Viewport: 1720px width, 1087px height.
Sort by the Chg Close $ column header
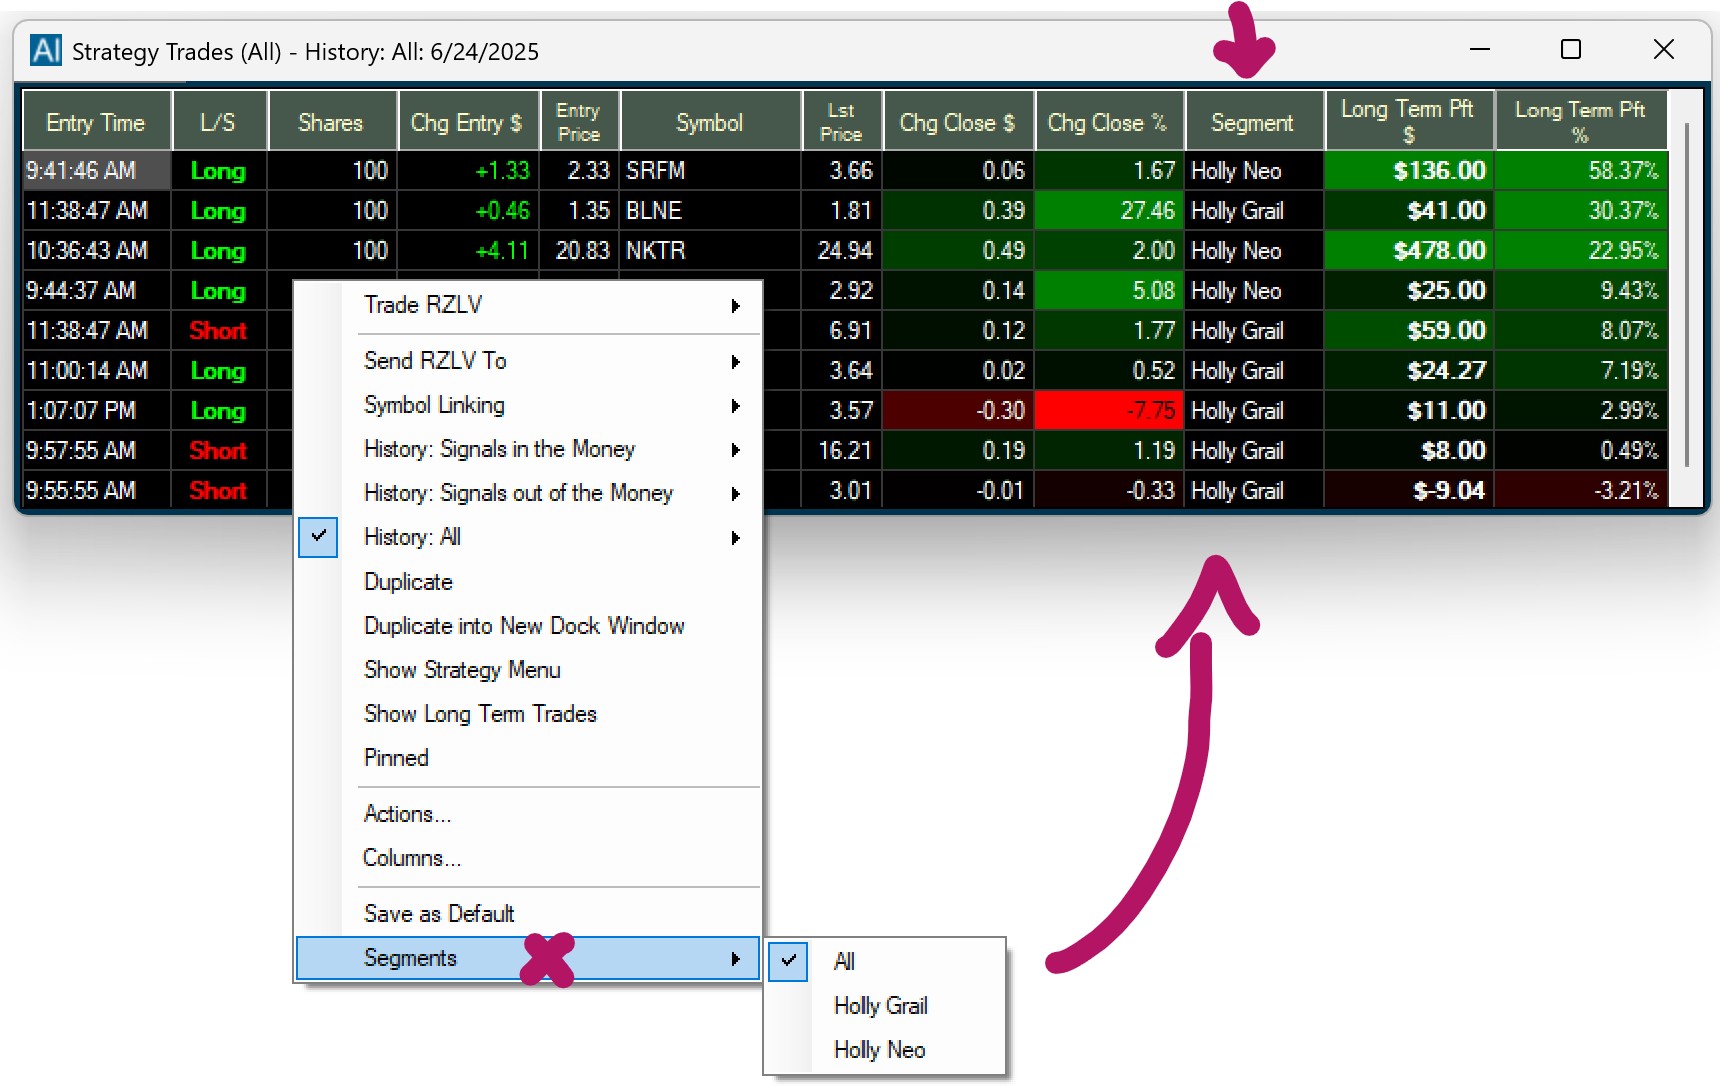pyautogui.click(x=958, y=121)
